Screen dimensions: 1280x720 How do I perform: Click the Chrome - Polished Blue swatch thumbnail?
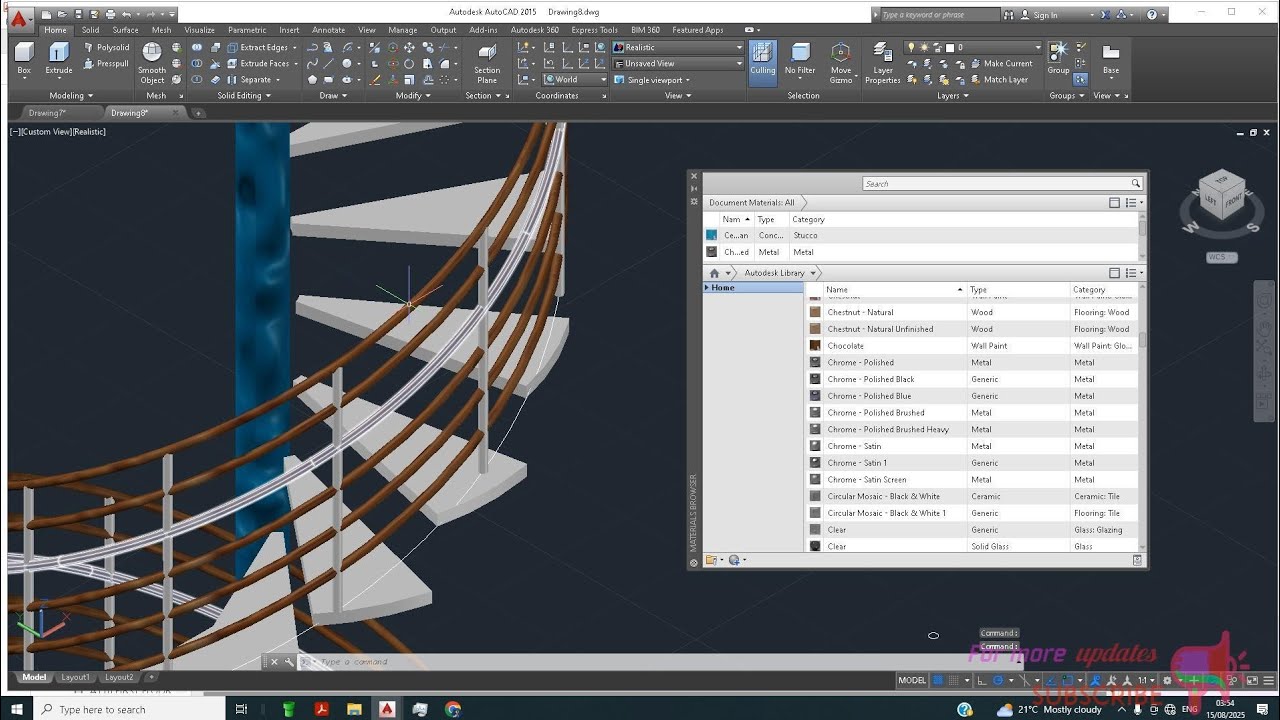coord(815,396)
